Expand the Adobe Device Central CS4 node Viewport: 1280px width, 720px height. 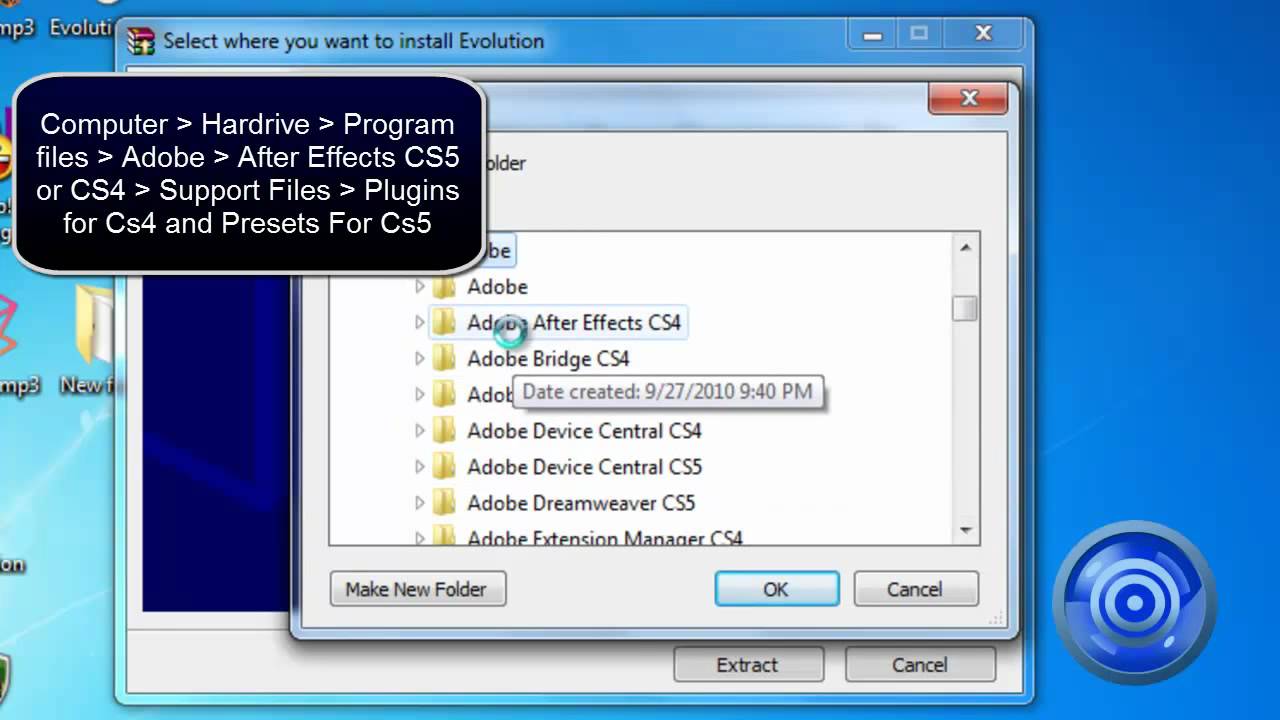click(420, 431)
